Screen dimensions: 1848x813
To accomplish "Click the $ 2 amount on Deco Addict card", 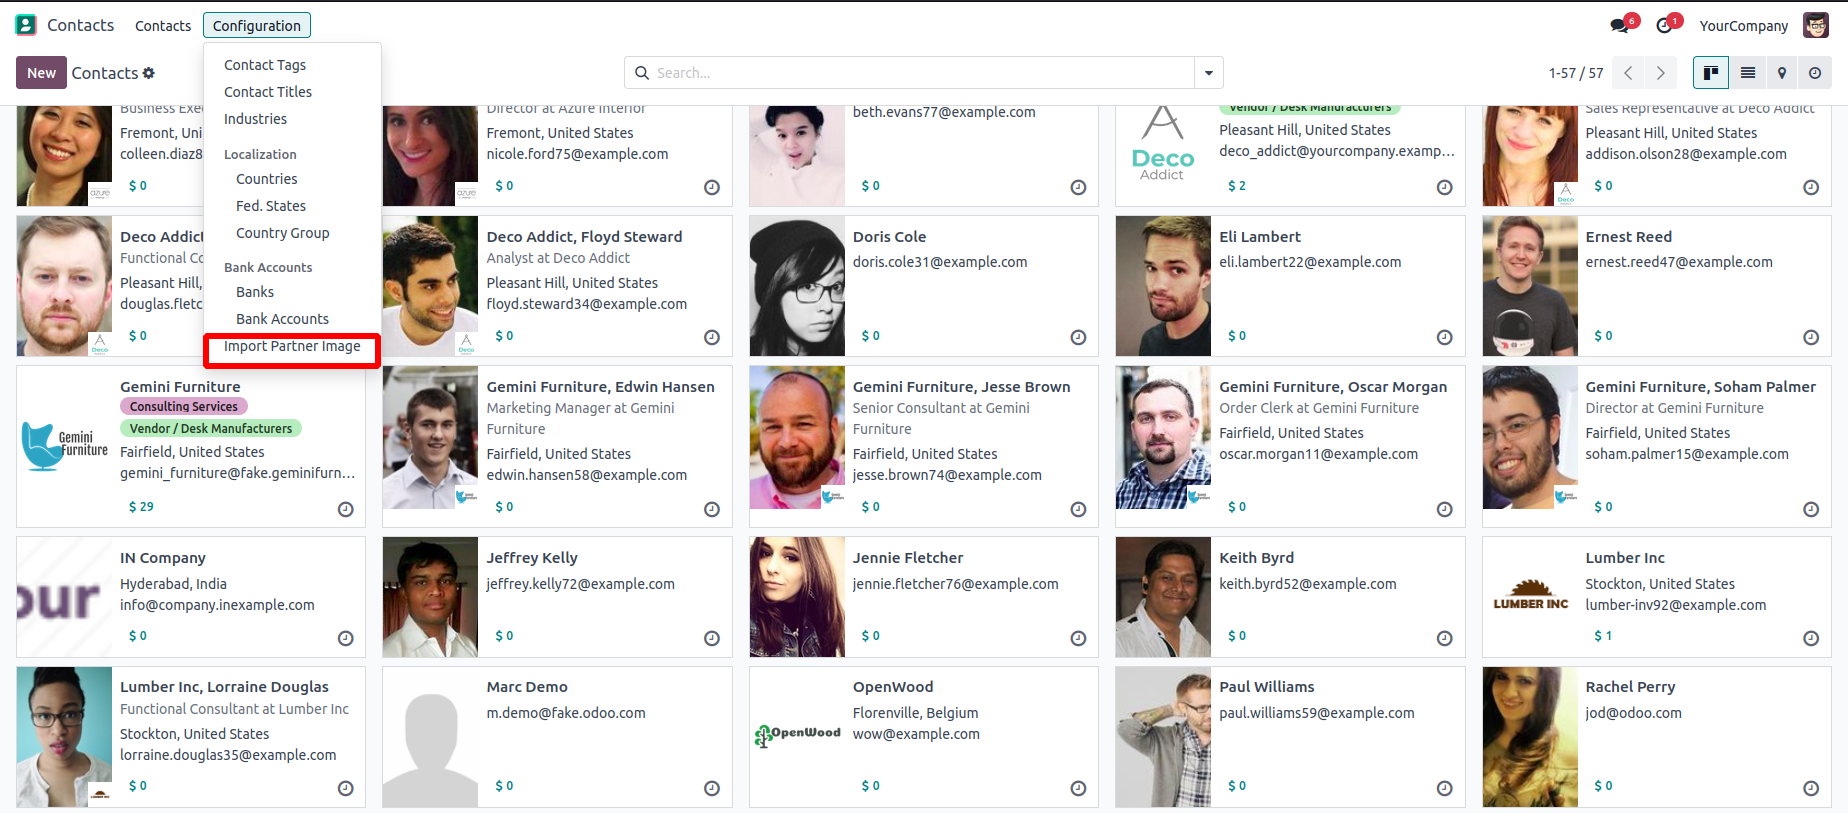I will click(1237, 186).
